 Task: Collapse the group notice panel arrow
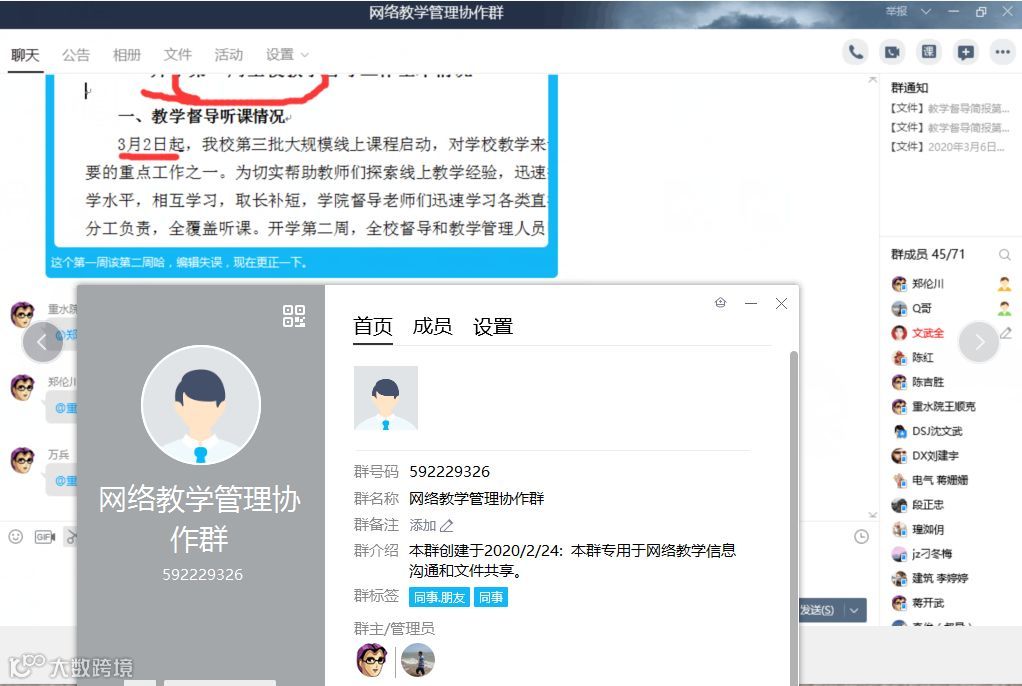873,80
